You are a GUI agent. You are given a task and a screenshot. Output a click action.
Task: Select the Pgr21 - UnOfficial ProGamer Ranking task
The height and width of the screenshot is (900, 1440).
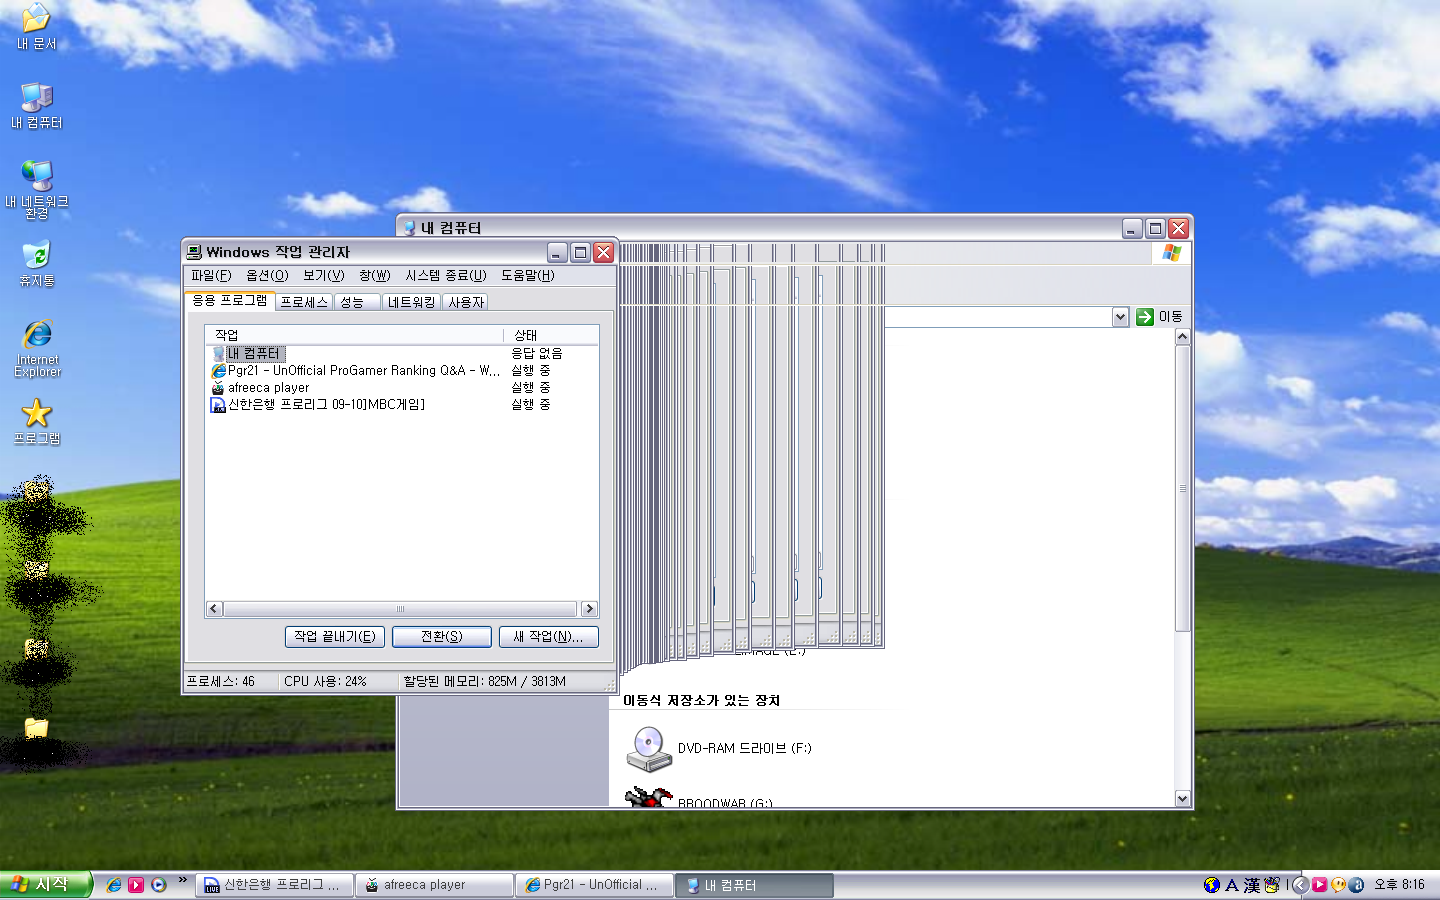[x=402, y=370]
